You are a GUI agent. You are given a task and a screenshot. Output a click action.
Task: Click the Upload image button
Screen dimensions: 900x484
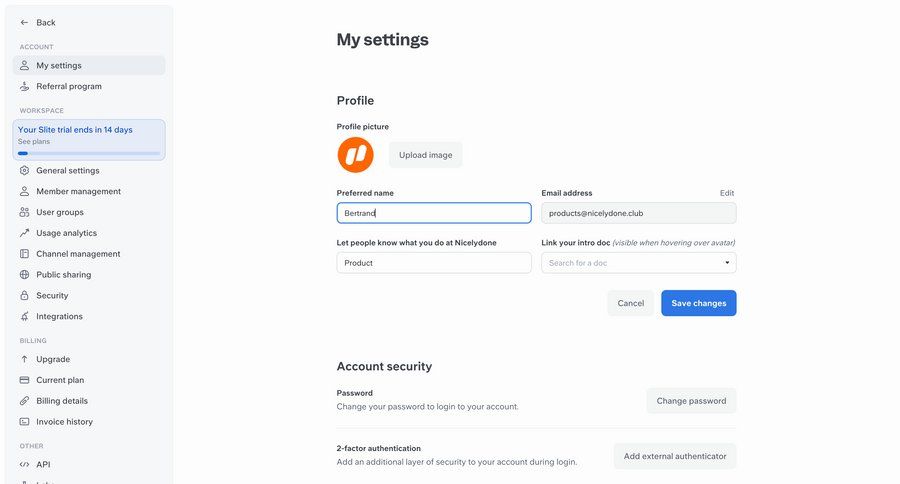tap(425, 155)
